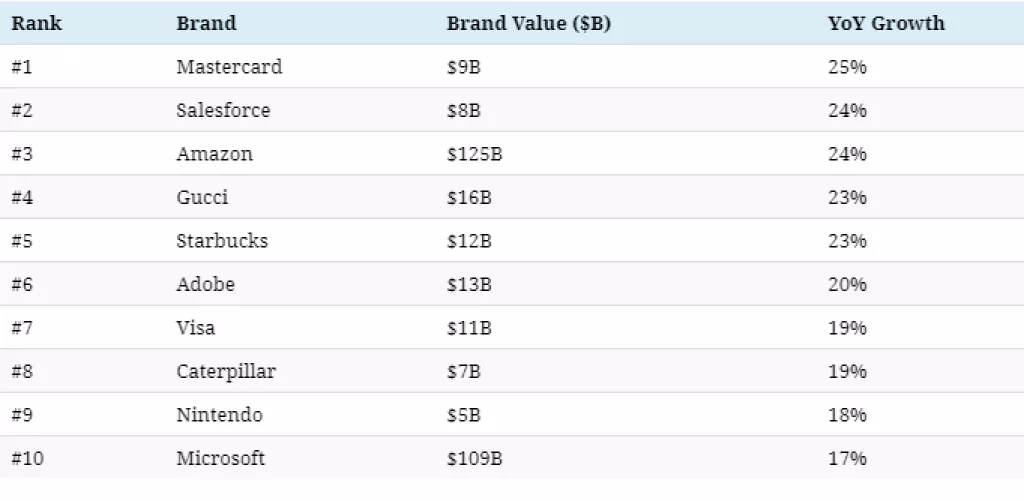1024x501 pixels.
Task: Select the Visa brand cell
Action: [x=195, y=328]
